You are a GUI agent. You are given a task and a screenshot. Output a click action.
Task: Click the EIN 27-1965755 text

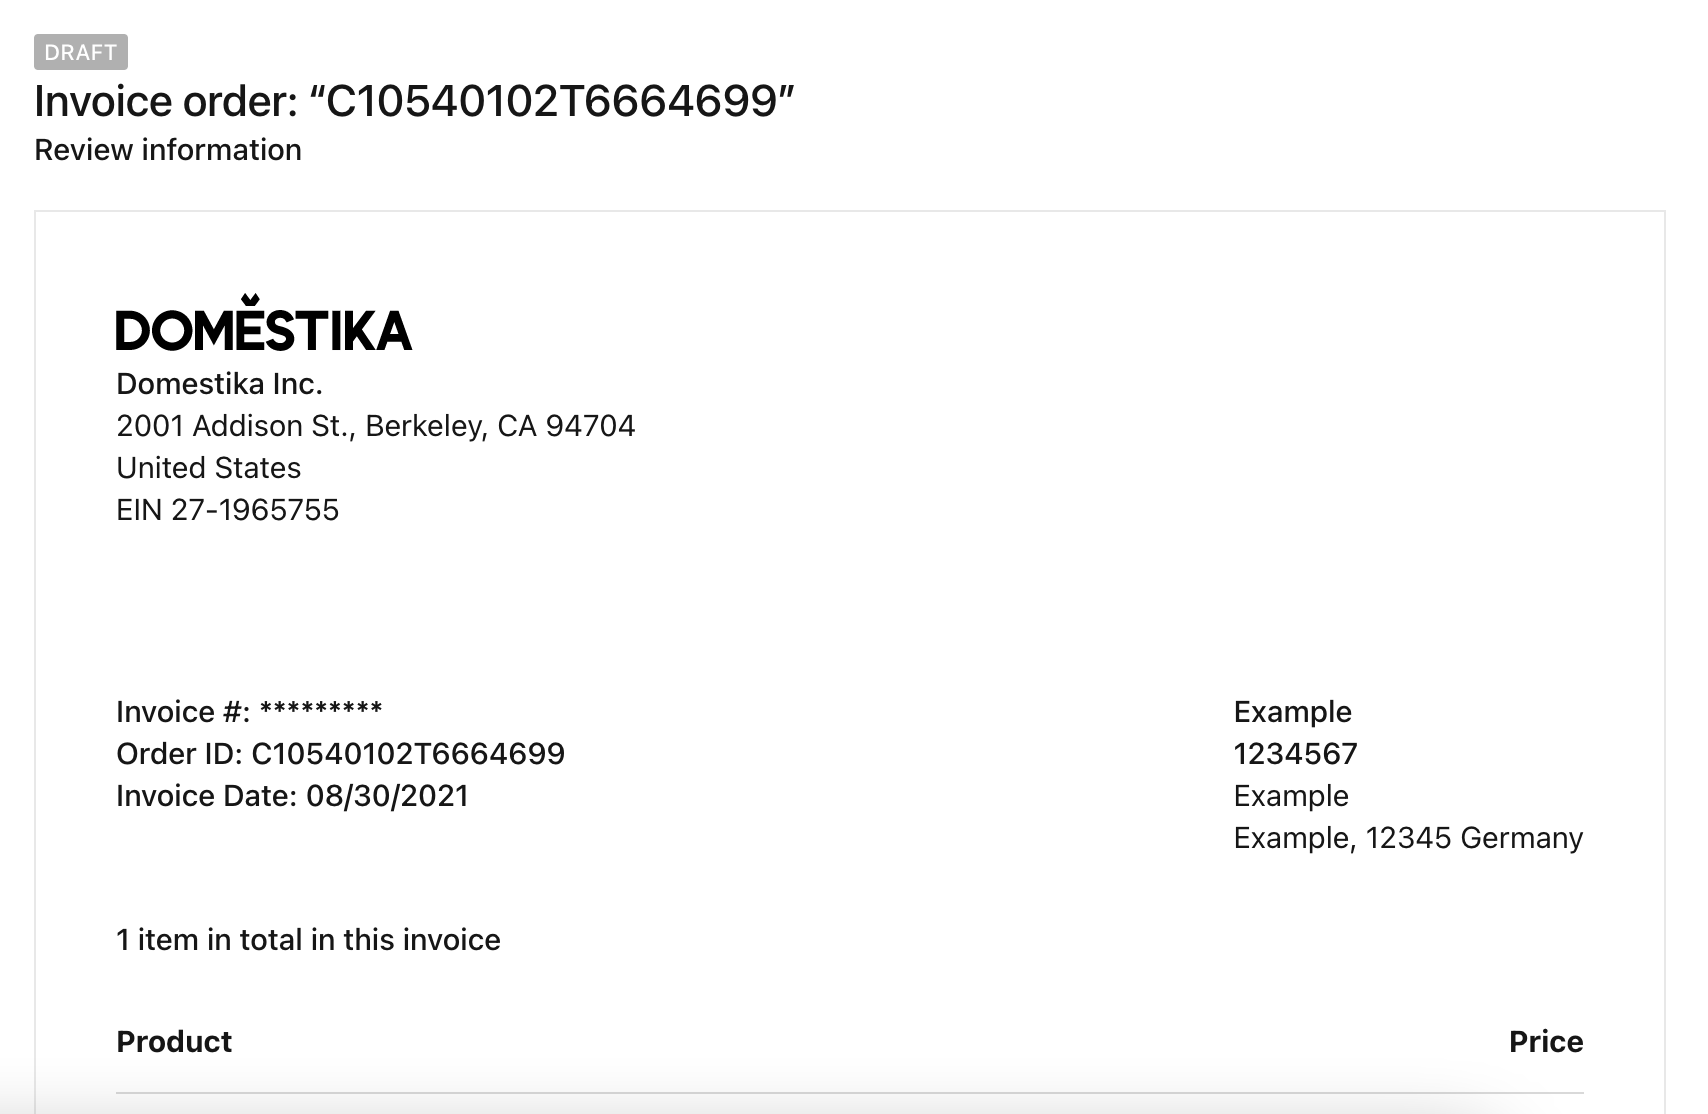228,510
